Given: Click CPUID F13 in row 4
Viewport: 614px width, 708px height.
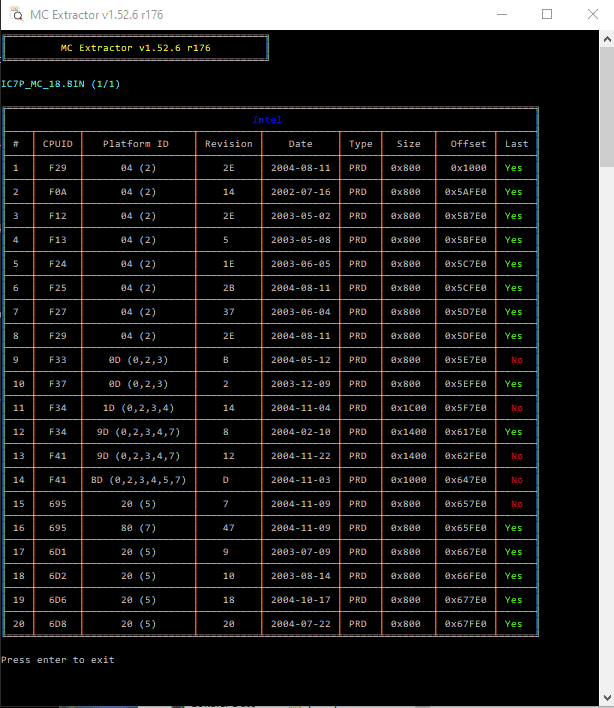Looking at the screenshot, I should (57, 240).
